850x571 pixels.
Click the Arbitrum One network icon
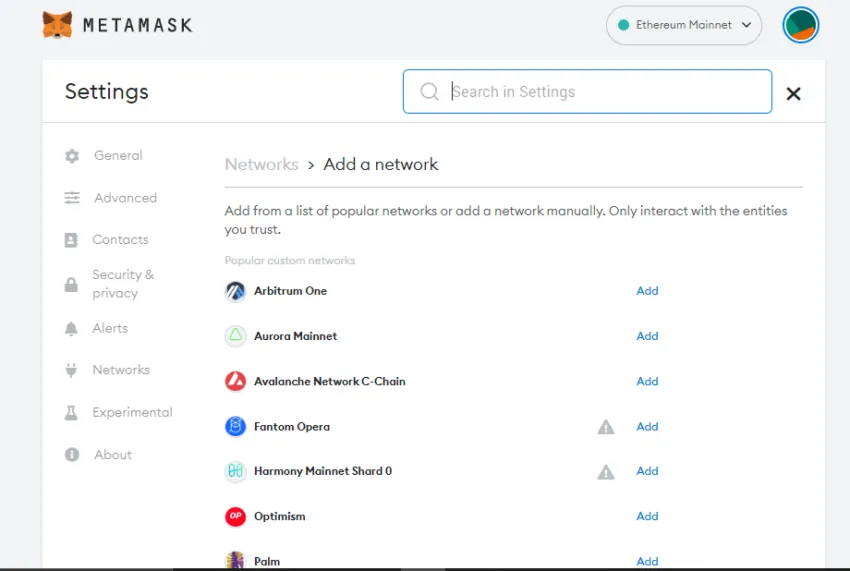tap(235, 291)
